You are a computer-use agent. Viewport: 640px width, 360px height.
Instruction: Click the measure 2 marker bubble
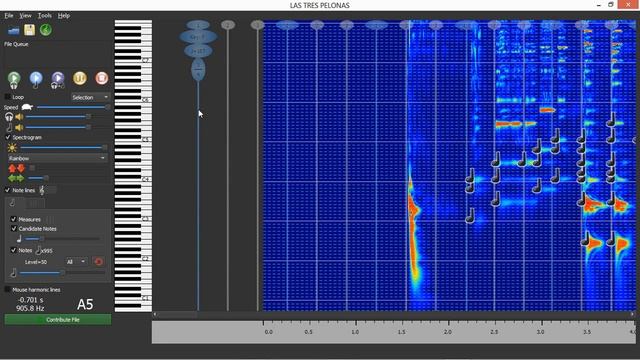tap(228, 25)
